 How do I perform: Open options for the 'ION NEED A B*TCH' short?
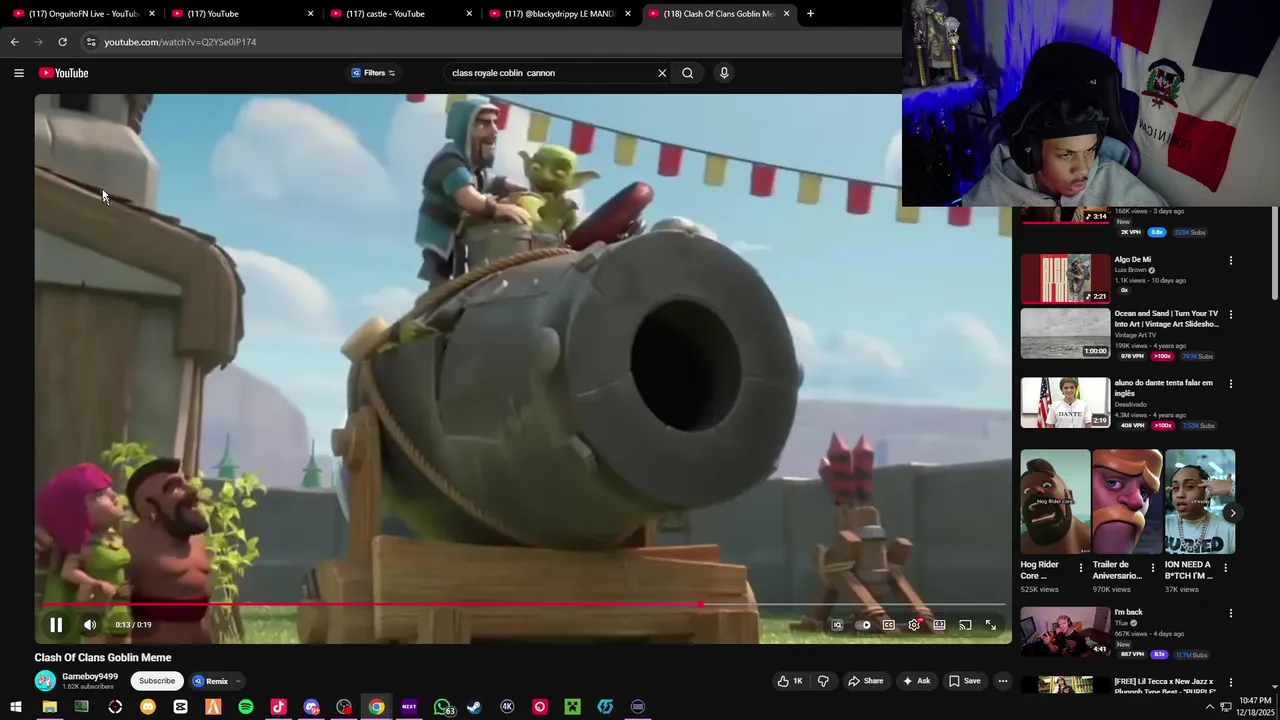pyautogui.click(x=1225, y=568)
